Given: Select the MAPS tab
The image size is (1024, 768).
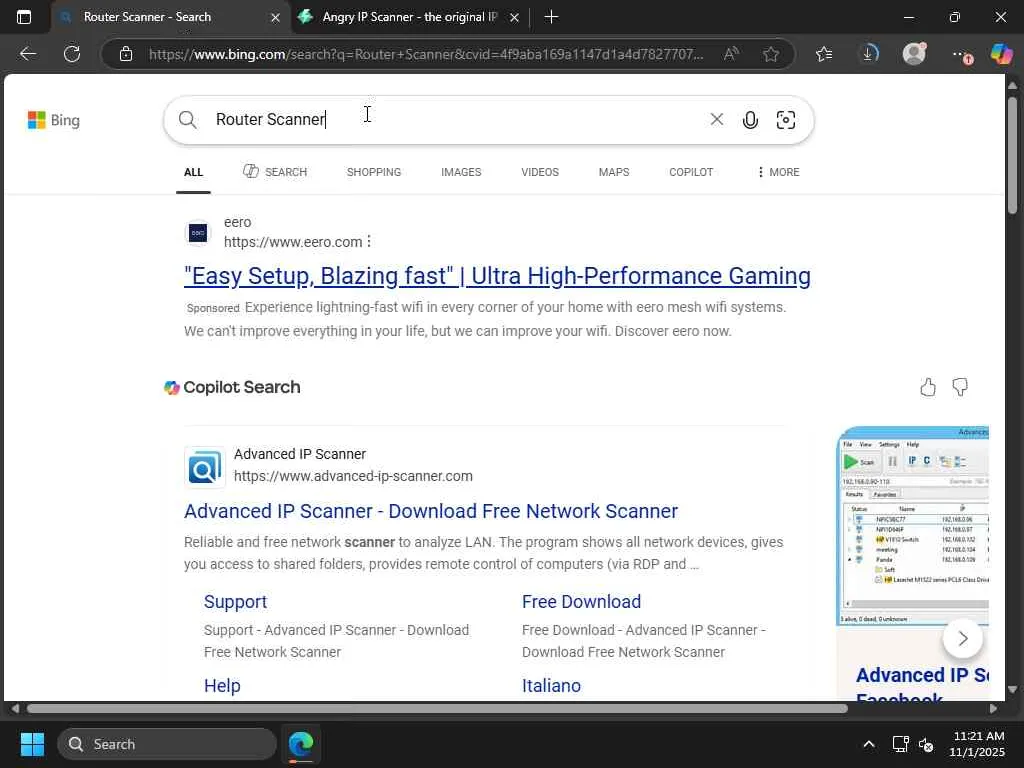Looking at the screenshot, I should click(614, 172).
